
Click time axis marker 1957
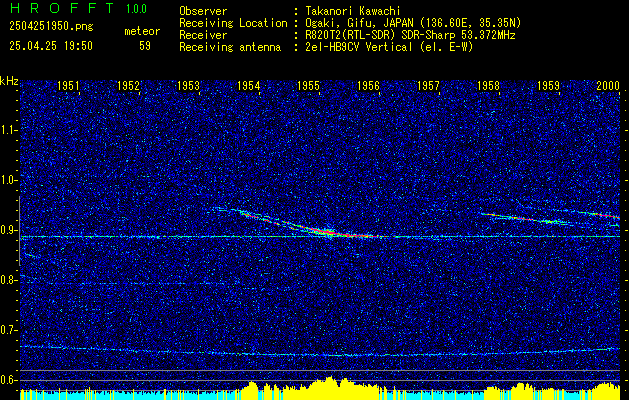point(428,85)
